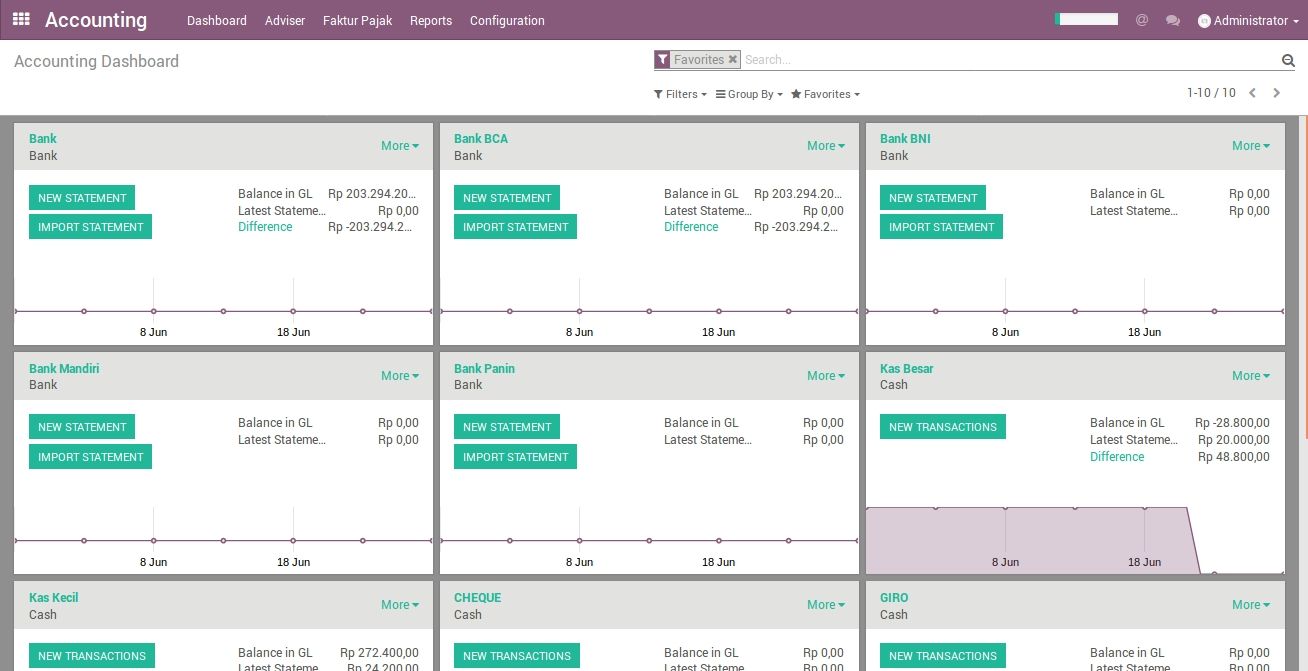Click the Administrator user avatar
The width and height of the screenshot is (1308, 671).
(1204, 21)
